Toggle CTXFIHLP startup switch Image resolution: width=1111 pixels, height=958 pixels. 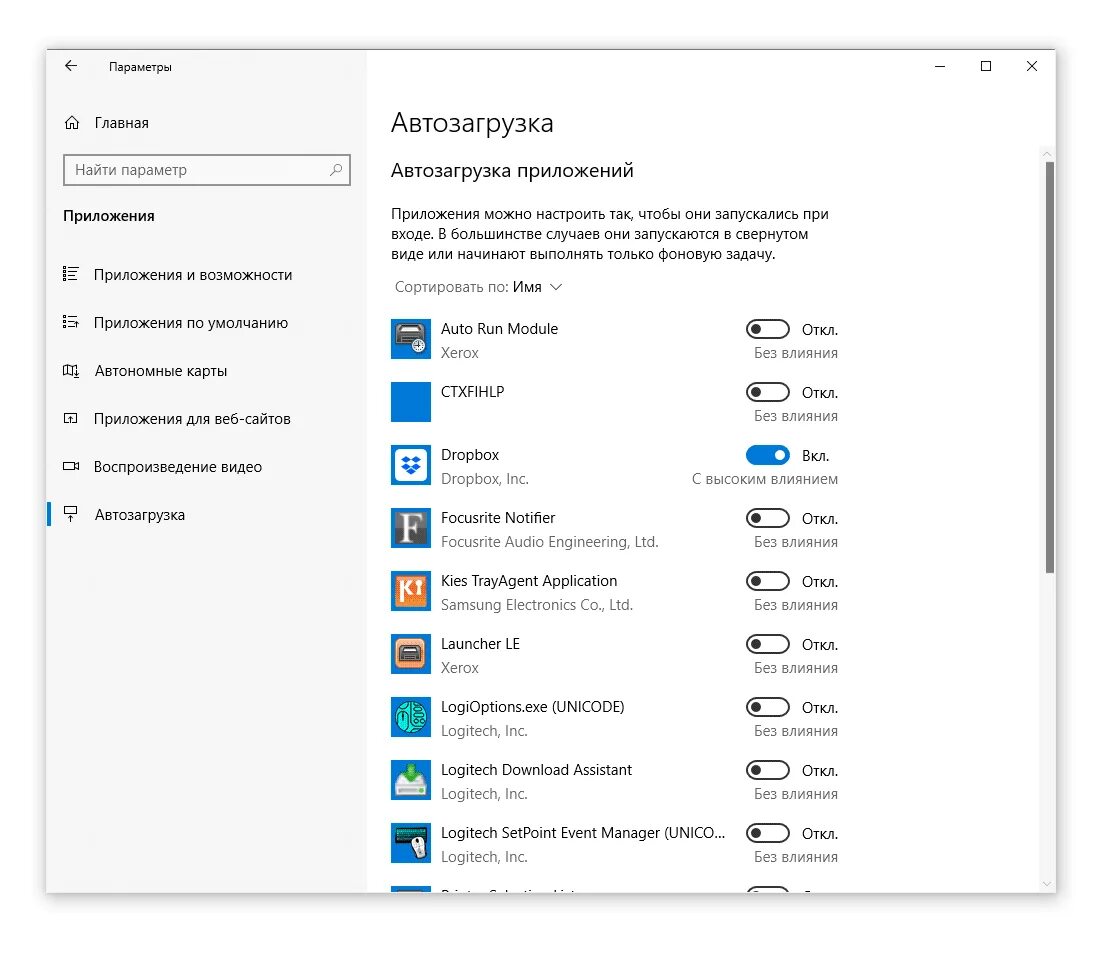pos(767,393)
